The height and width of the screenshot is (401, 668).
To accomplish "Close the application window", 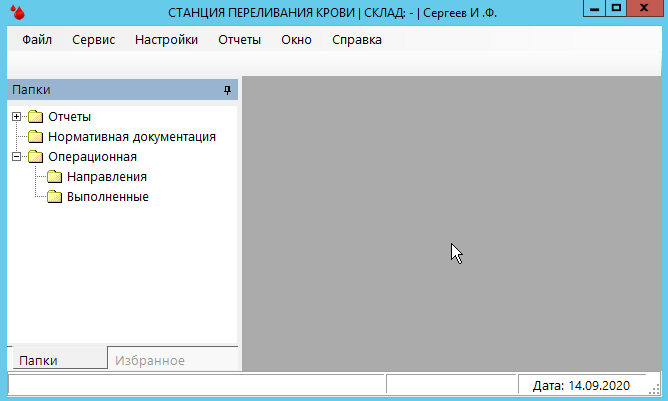I will pyautogui.click(x=645, y=8).
